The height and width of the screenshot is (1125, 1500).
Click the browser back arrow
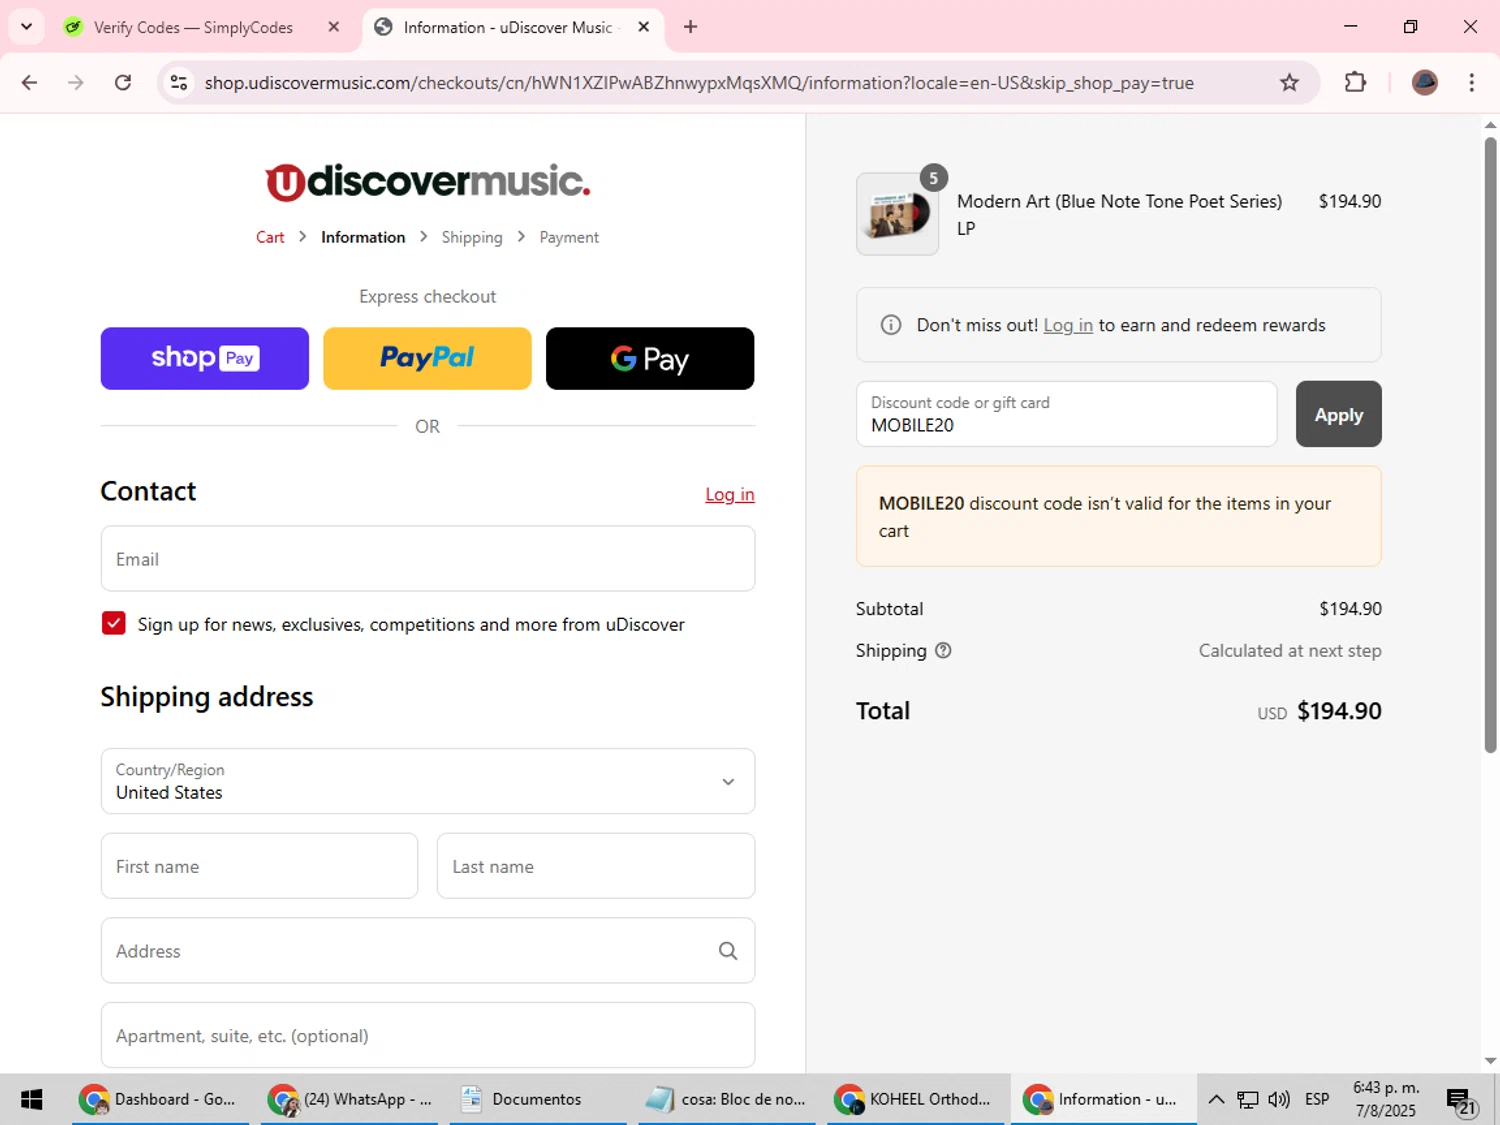[x=29, y=82]
